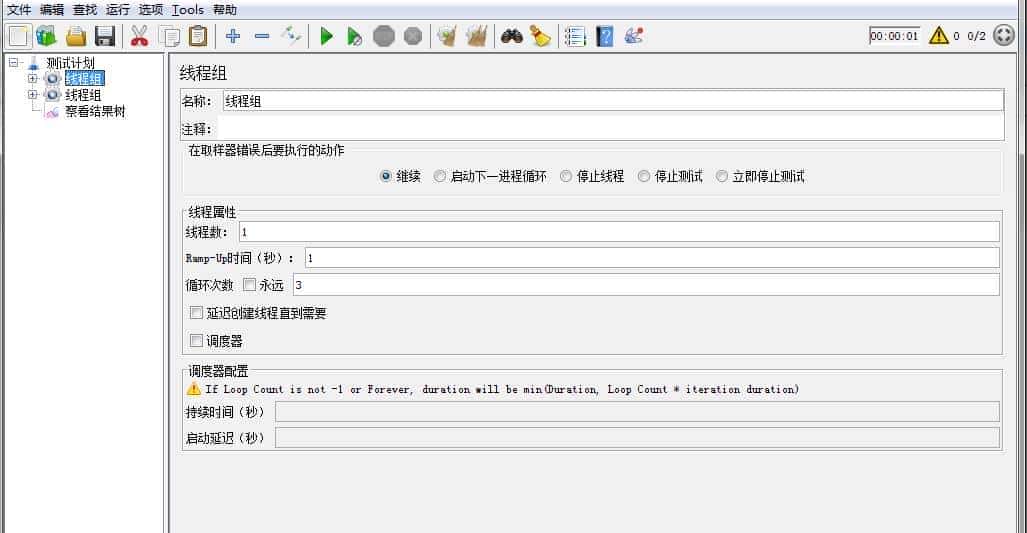Image resolution: width=1027 pixels, height=533 pixels.
Task: Click the yellow warning triangle log icon
Action: 939,35
